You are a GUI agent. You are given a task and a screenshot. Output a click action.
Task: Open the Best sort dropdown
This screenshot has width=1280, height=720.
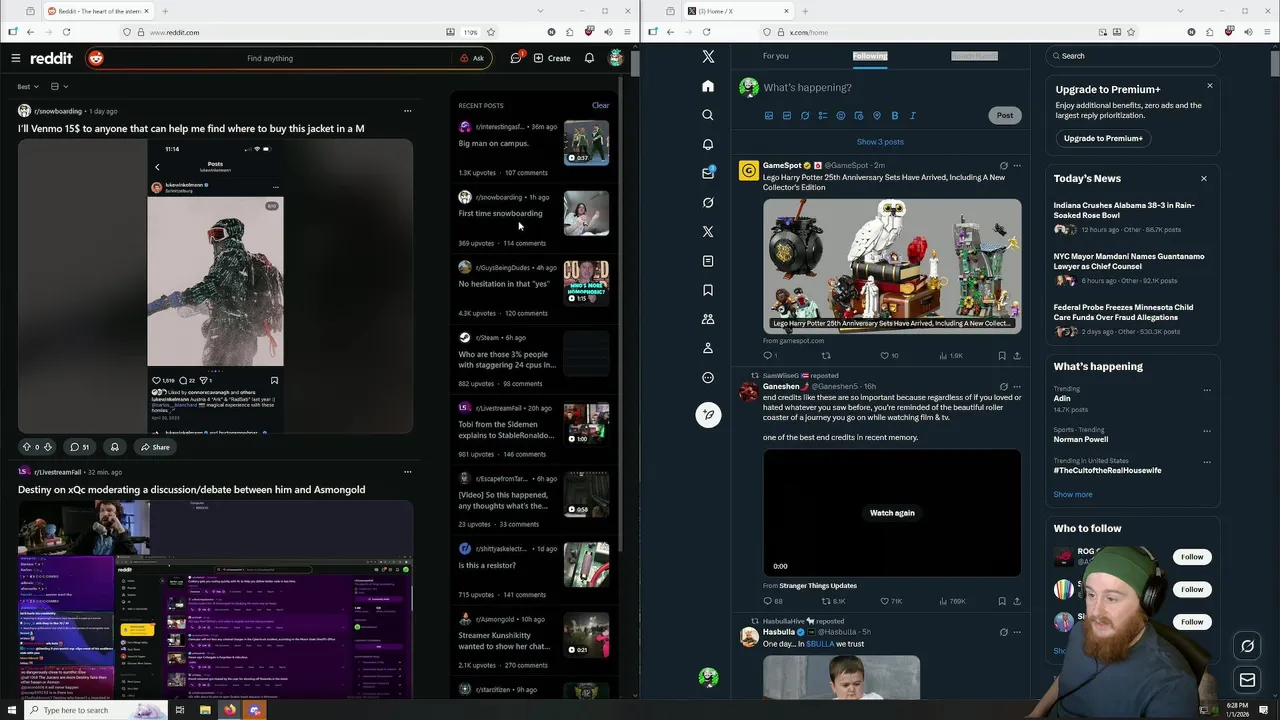point(27,87)
